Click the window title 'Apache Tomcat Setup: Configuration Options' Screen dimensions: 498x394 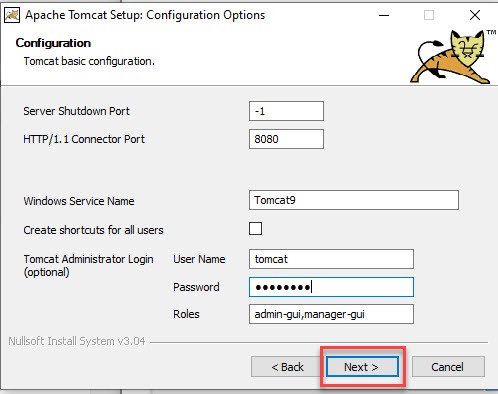coord(145,15)
